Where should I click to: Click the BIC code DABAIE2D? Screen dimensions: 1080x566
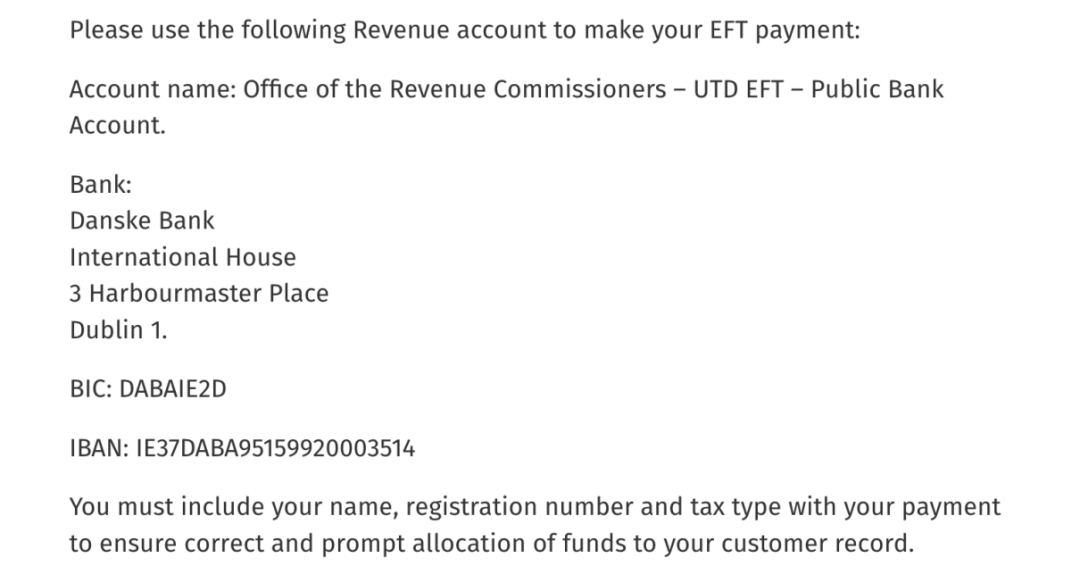[173, 389]
